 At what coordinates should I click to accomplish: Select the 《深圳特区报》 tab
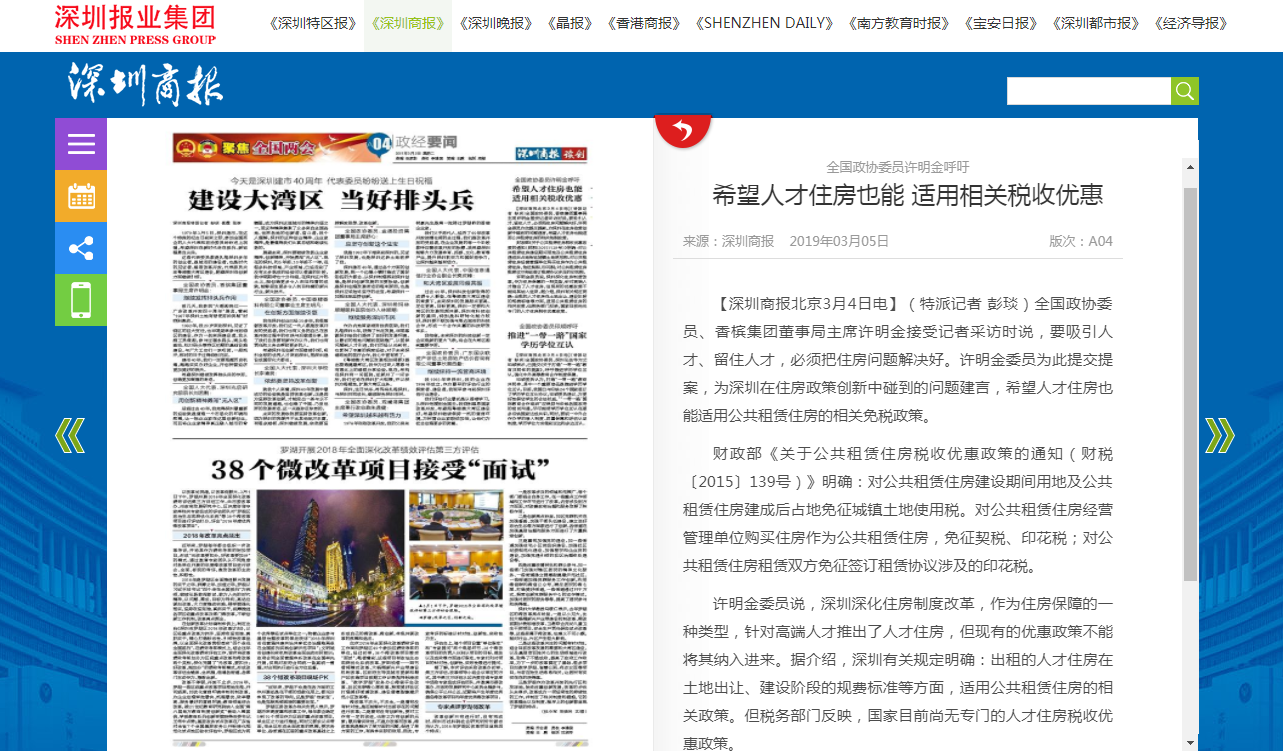[x=313, y=24]
